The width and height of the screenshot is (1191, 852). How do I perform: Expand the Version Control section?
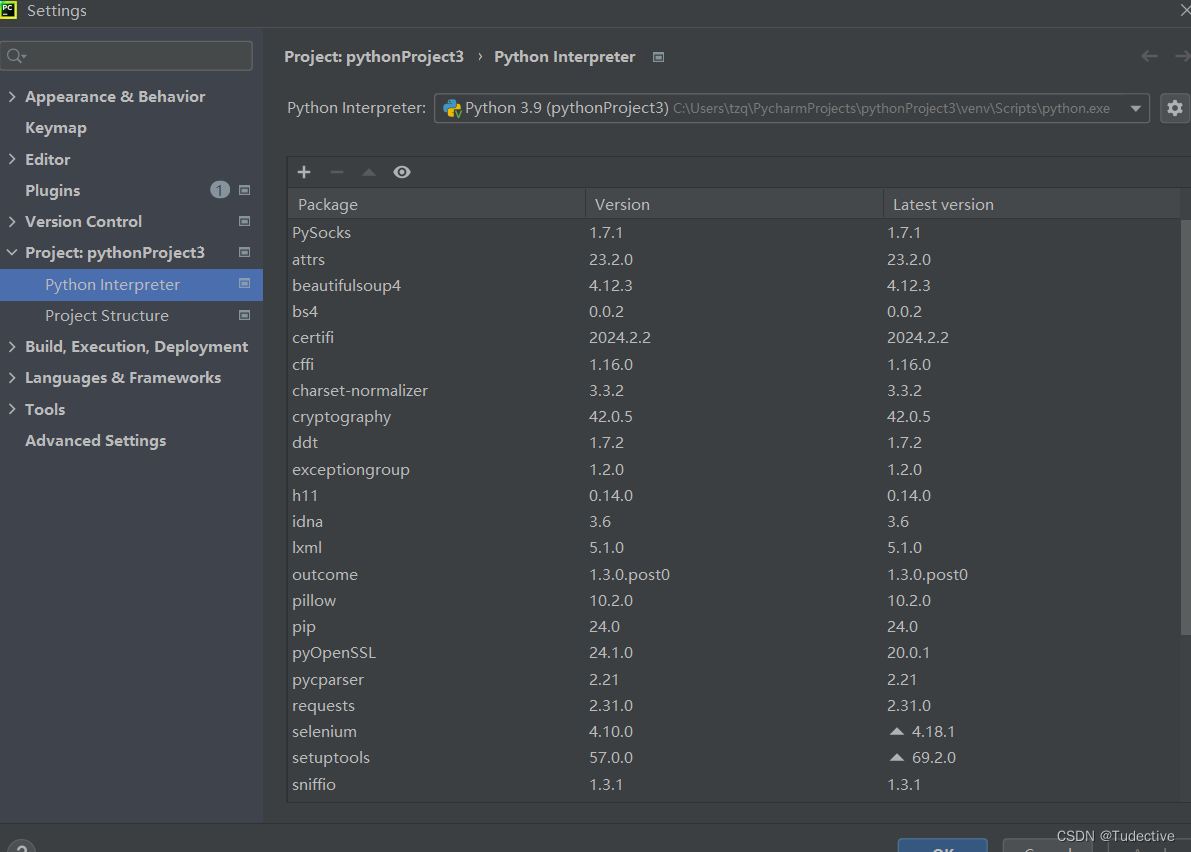[x=11, y=221]
